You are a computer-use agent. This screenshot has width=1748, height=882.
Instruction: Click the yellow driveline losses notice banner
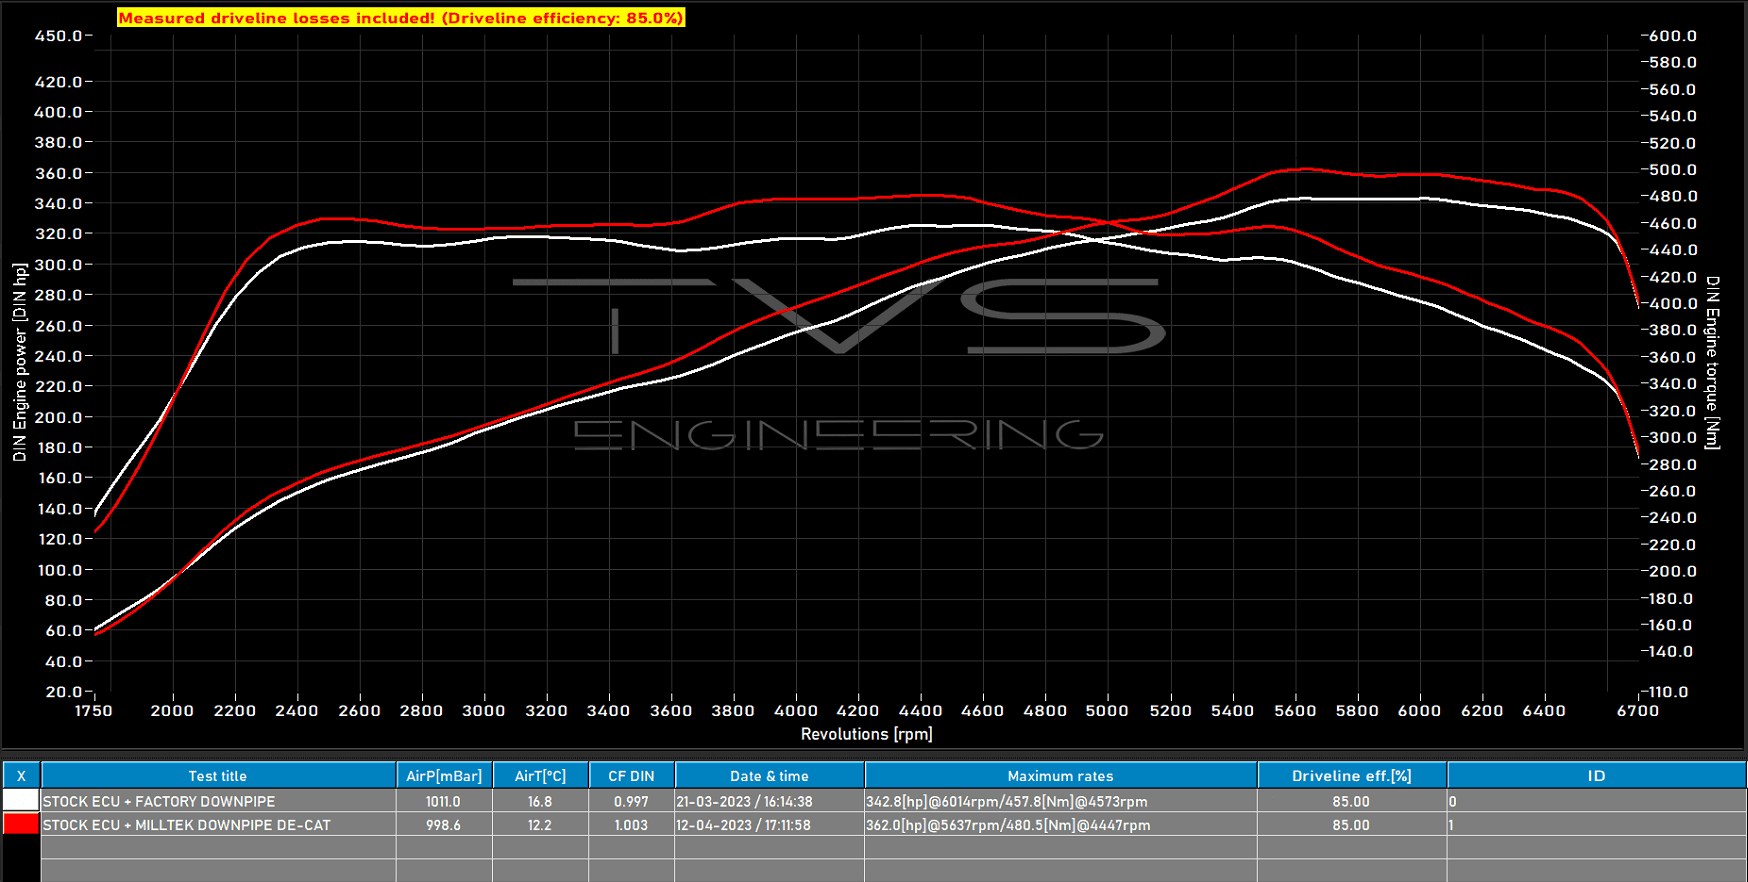401,17
